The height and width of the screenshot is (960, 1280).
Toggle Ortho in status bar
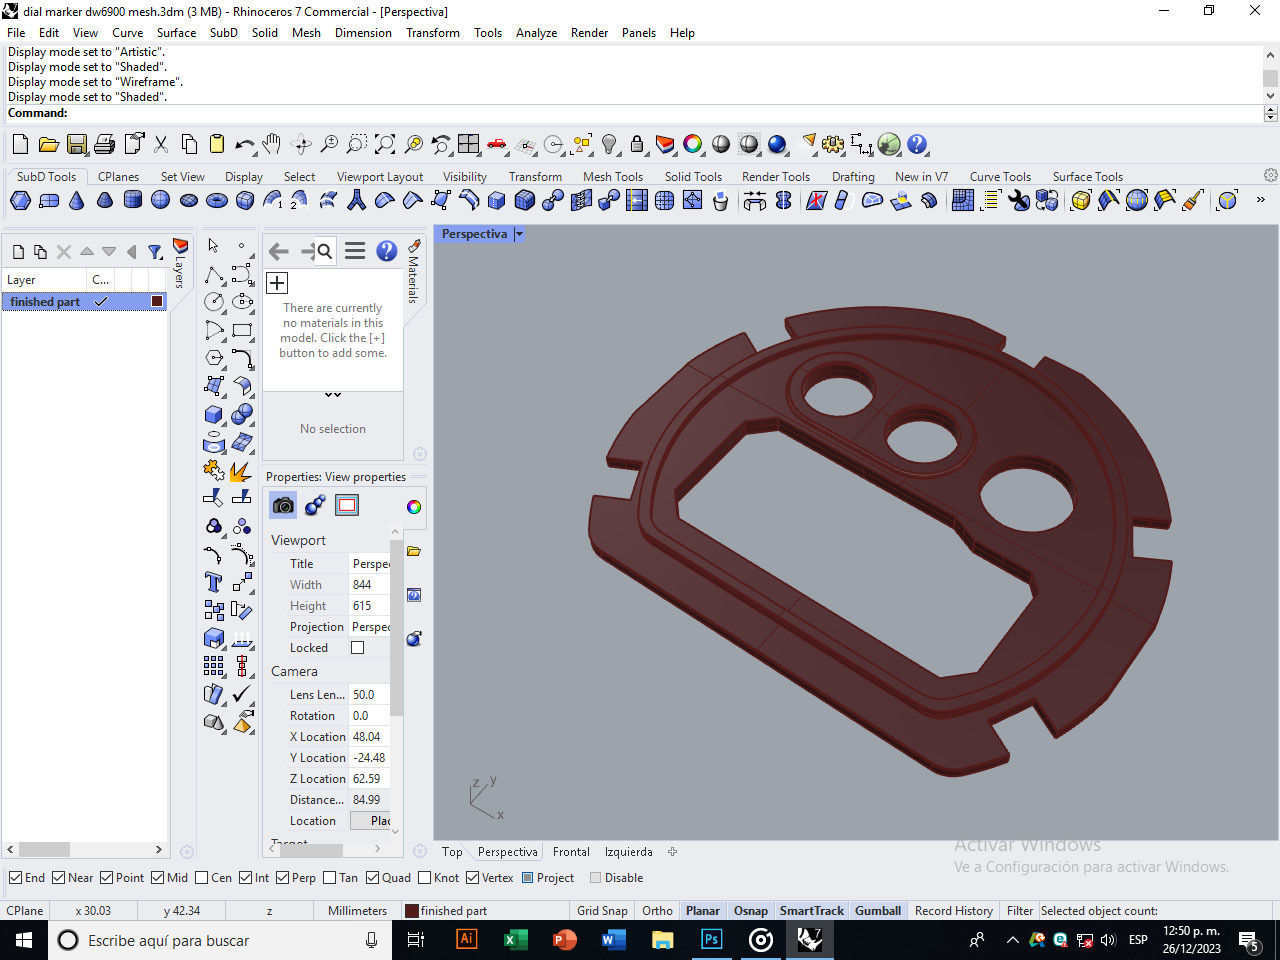click(x=657, y=910)
